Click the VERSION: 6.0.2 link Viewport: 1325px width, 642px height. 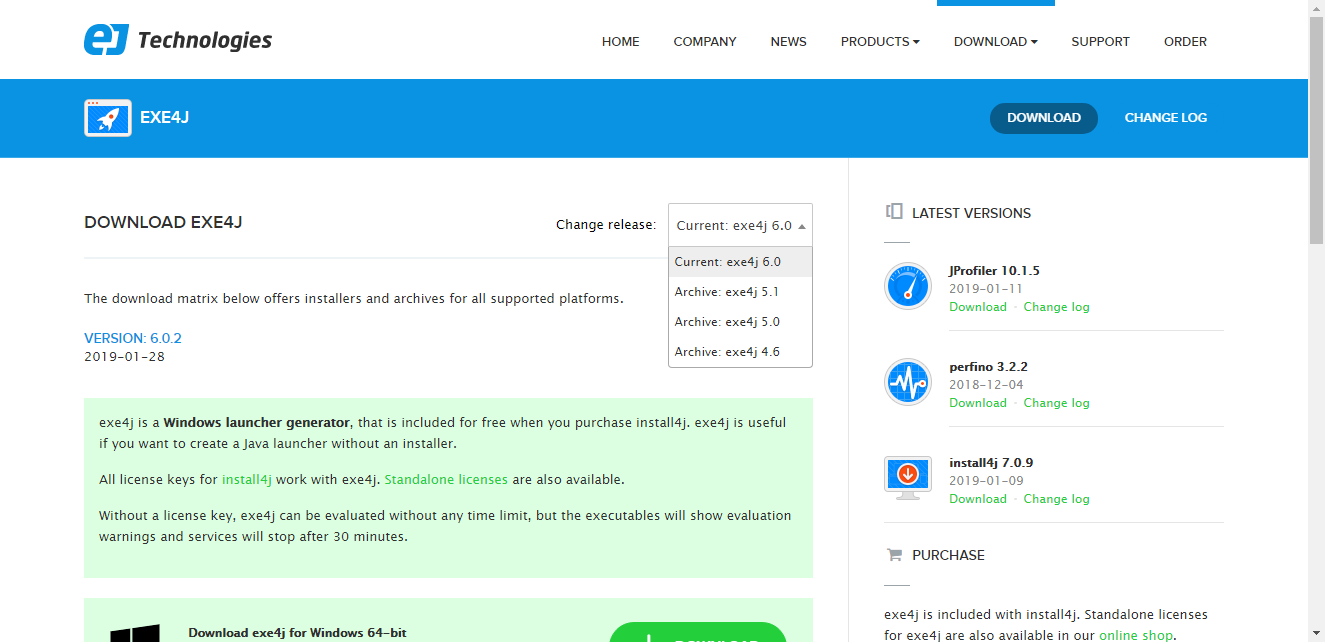point(133,338)
